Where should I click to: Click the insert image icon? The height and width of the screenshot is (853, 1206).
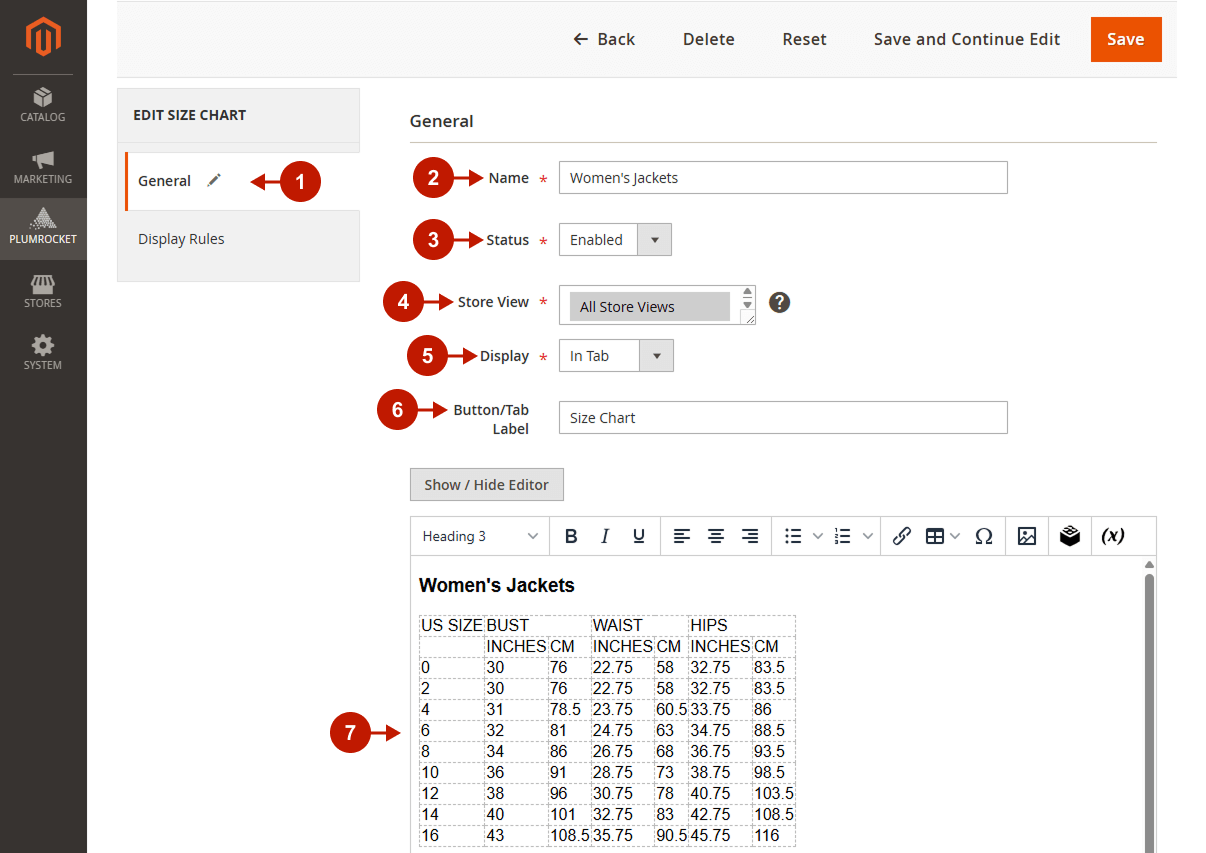pyautogui.click(x=1027, y=536)
